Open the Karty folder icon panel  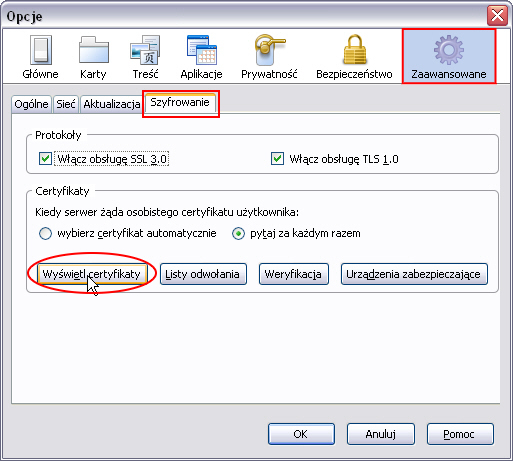(94, 50)
